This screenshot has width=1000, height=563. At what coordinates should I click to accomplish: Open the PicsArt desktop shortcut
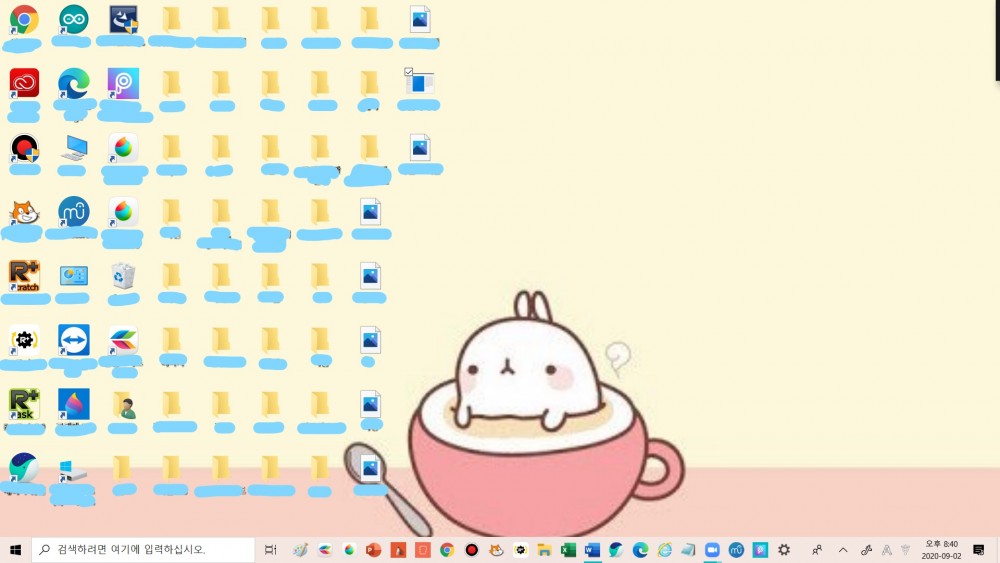[123, 84]
